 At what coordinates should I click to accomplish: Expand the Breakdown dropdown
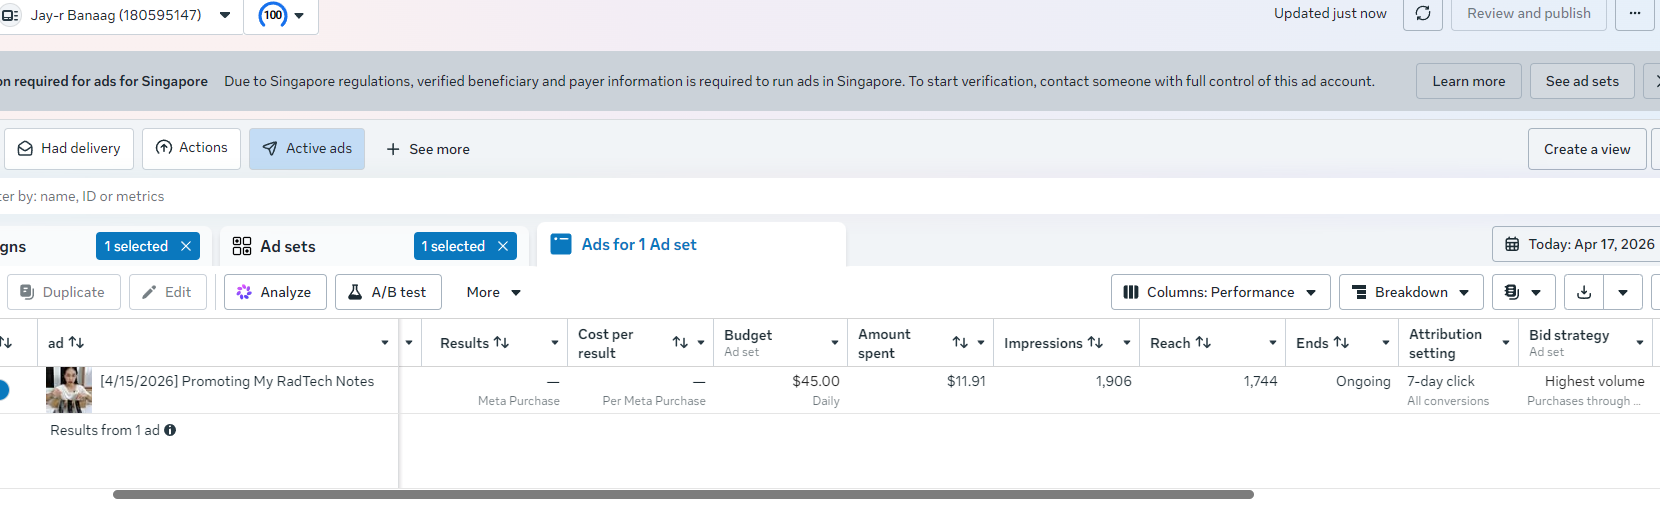1410,292
